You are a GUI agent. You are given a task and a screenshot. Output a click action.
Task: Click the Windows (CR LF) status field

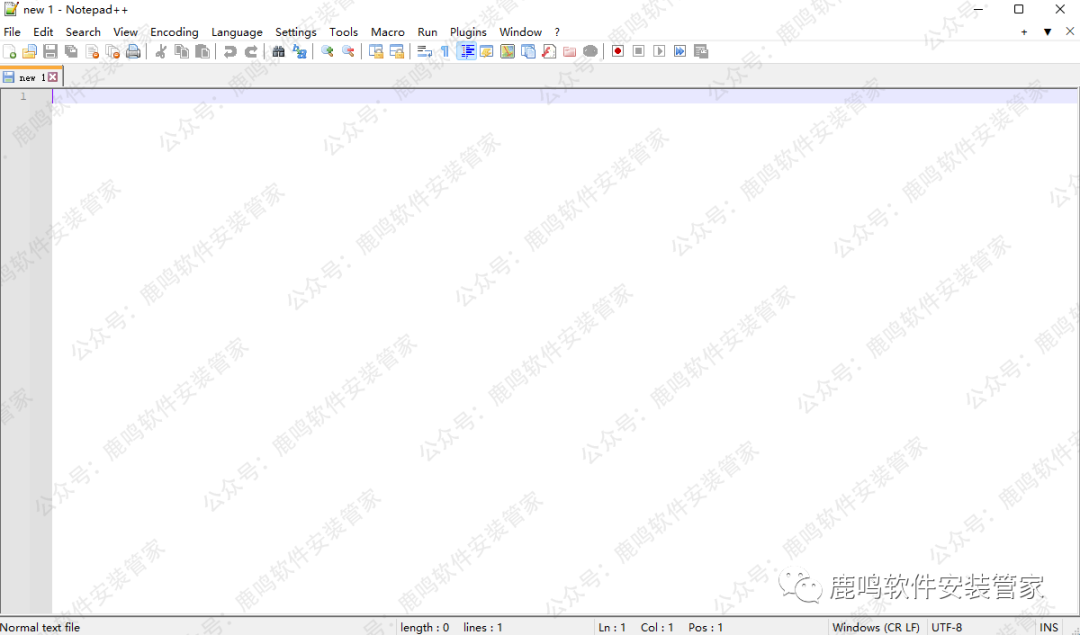(x=875, y=627)
